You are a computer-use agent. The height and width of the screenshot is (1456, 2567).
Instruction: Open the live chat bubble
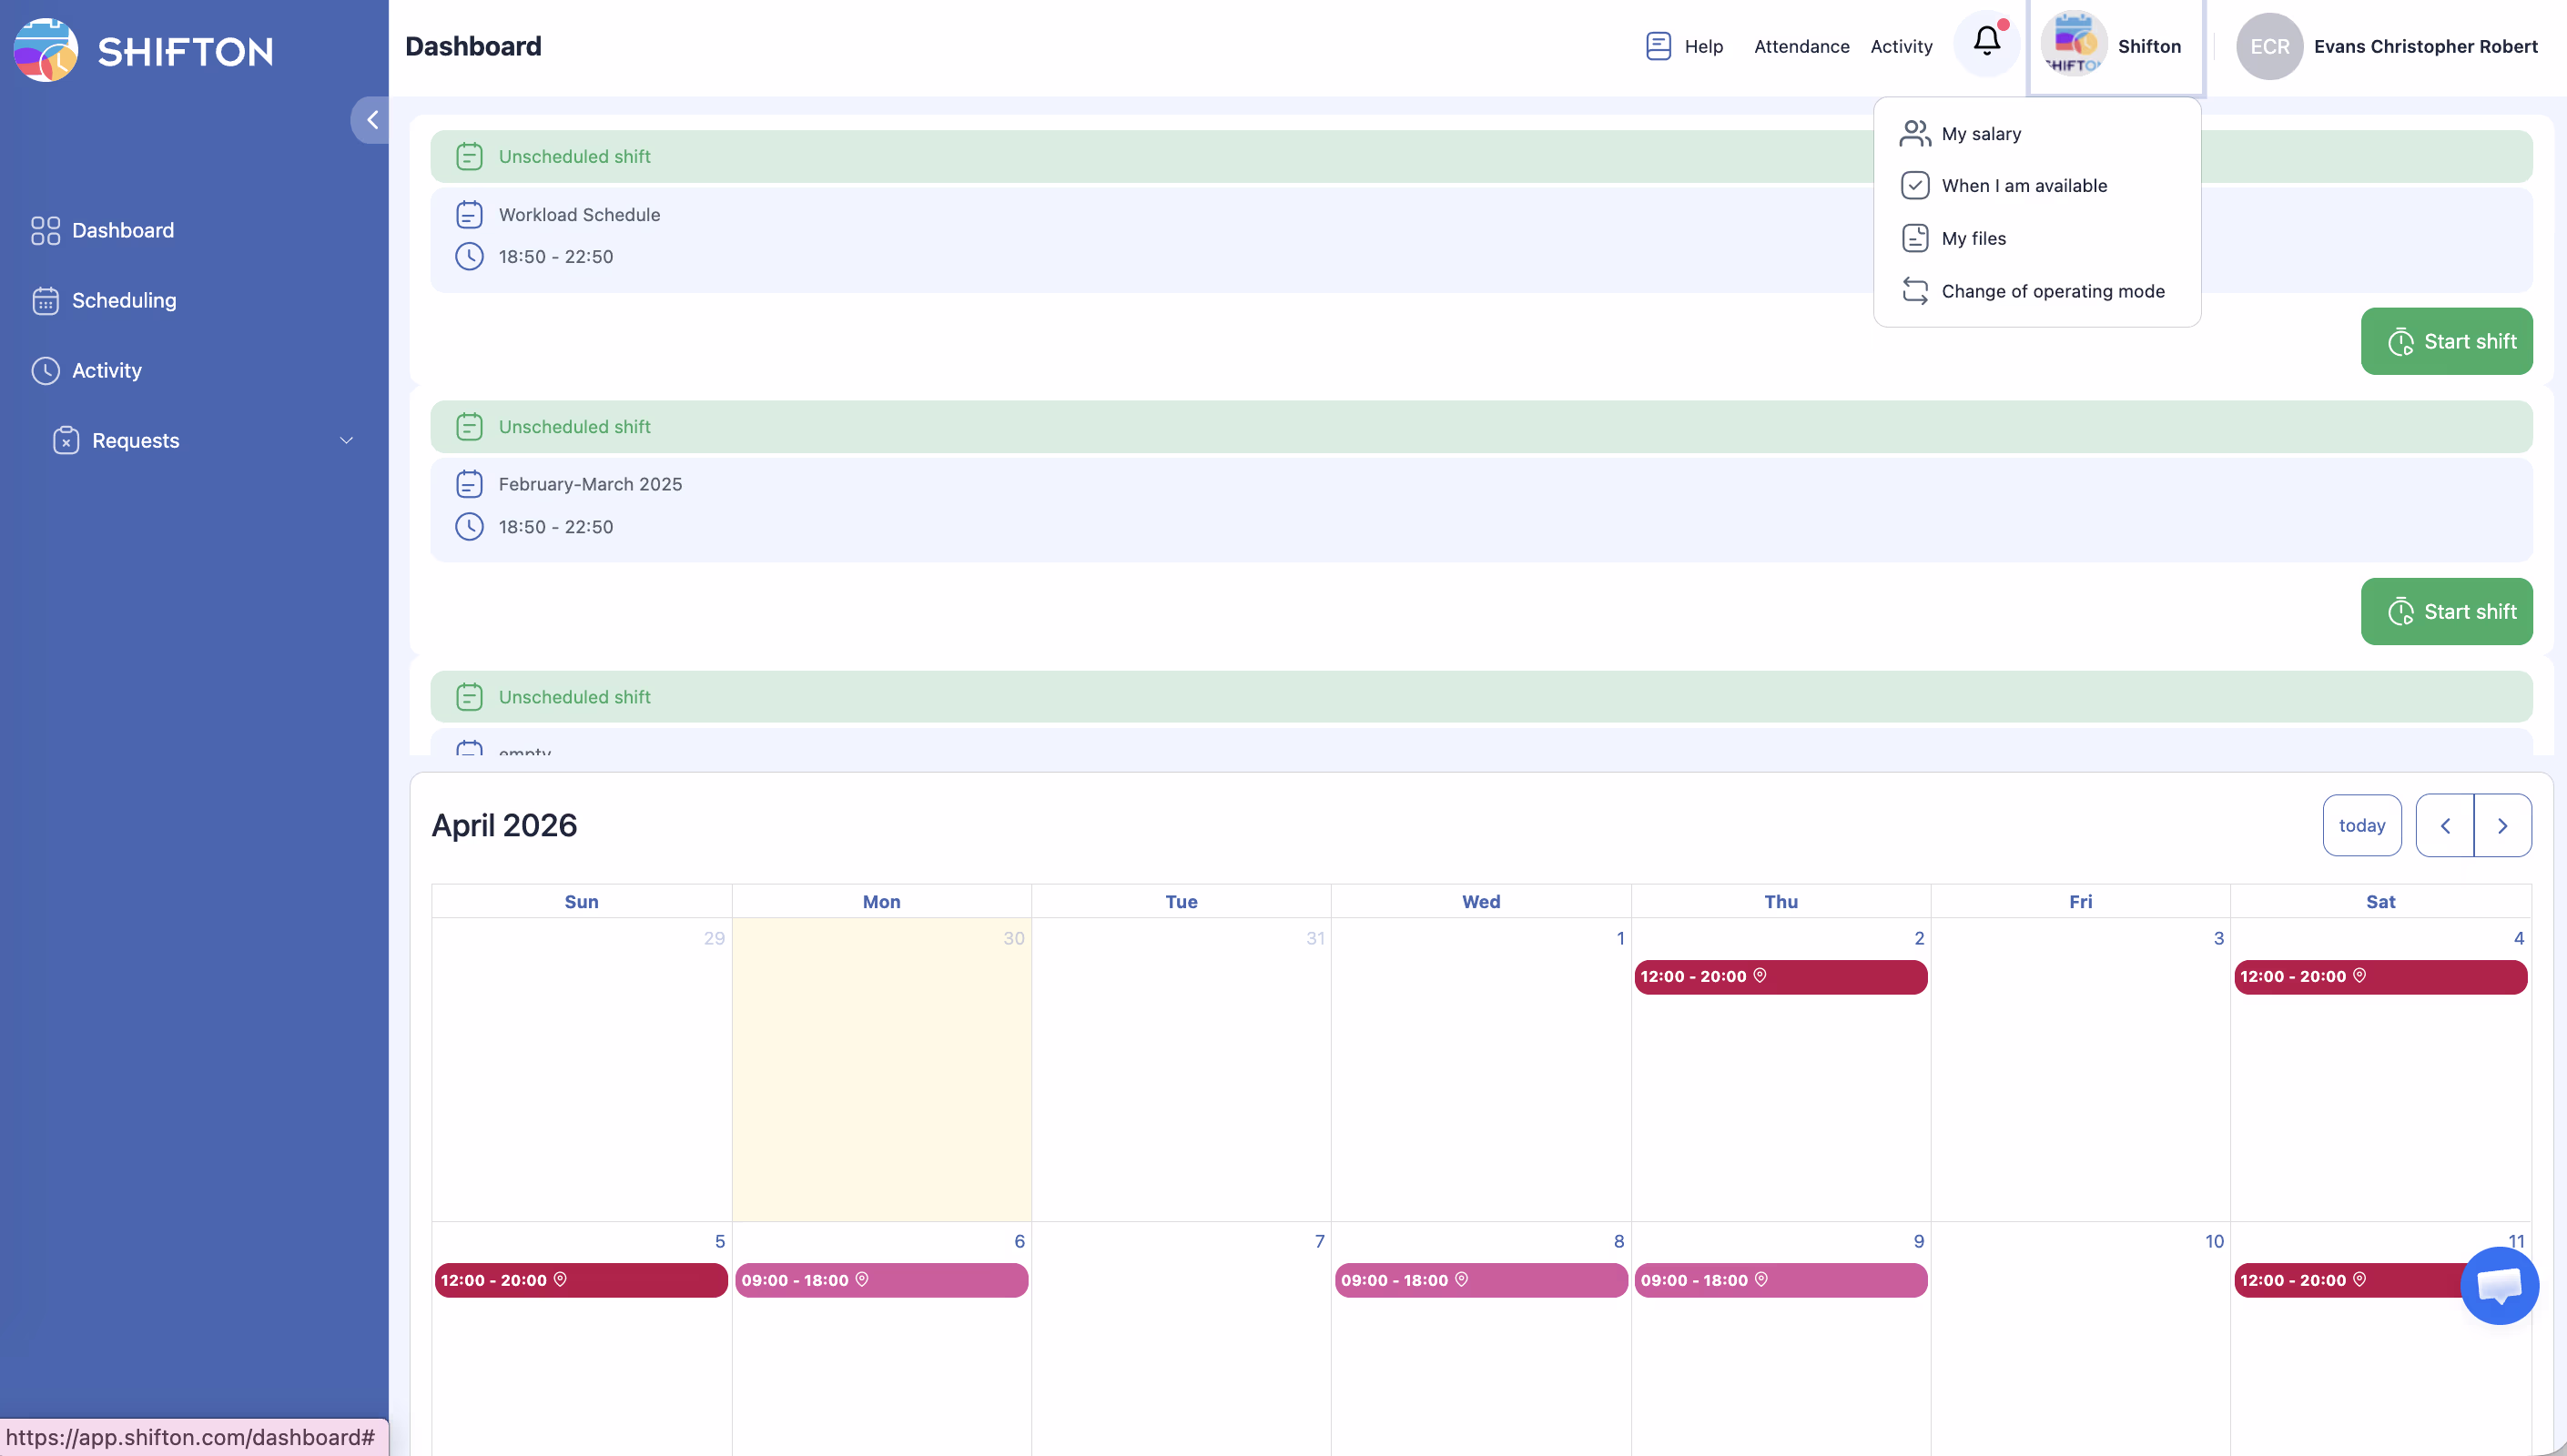pos(2498,1285)
